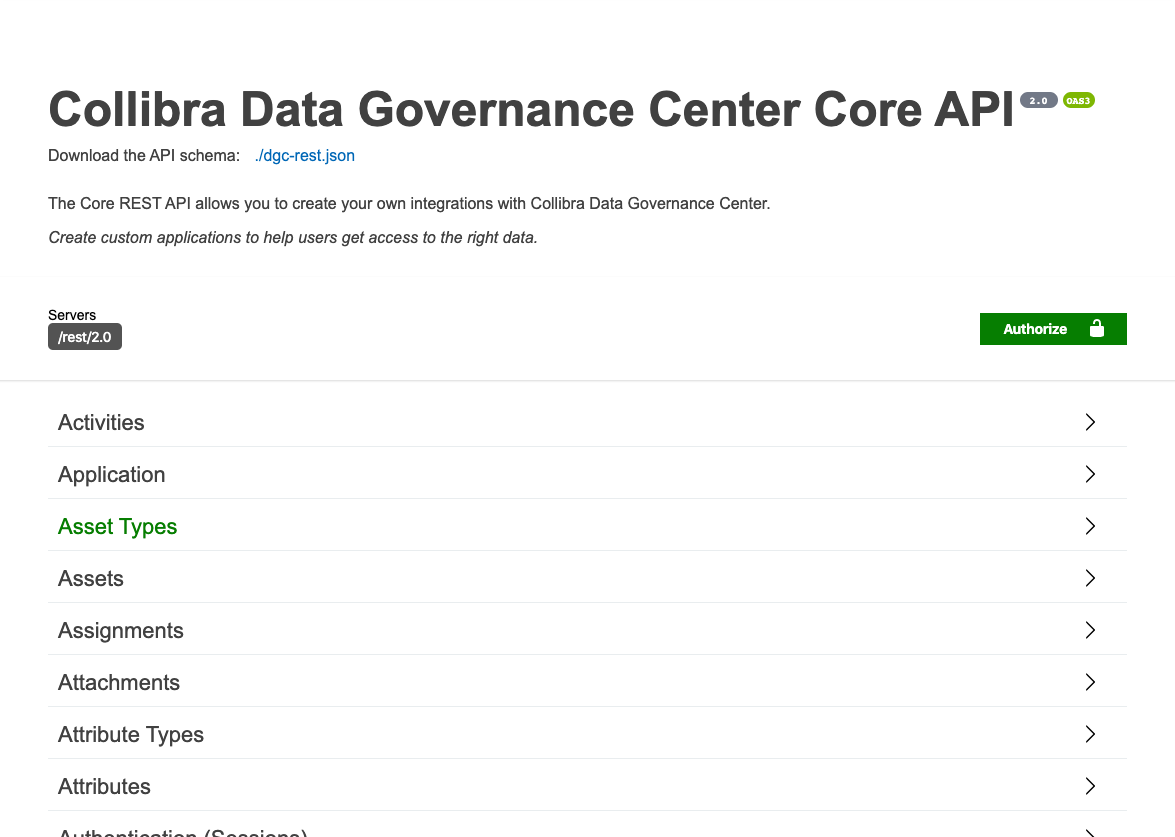Open the Asset Types API group
This screenshot has height=837, width=1175.
pos(118,526)
